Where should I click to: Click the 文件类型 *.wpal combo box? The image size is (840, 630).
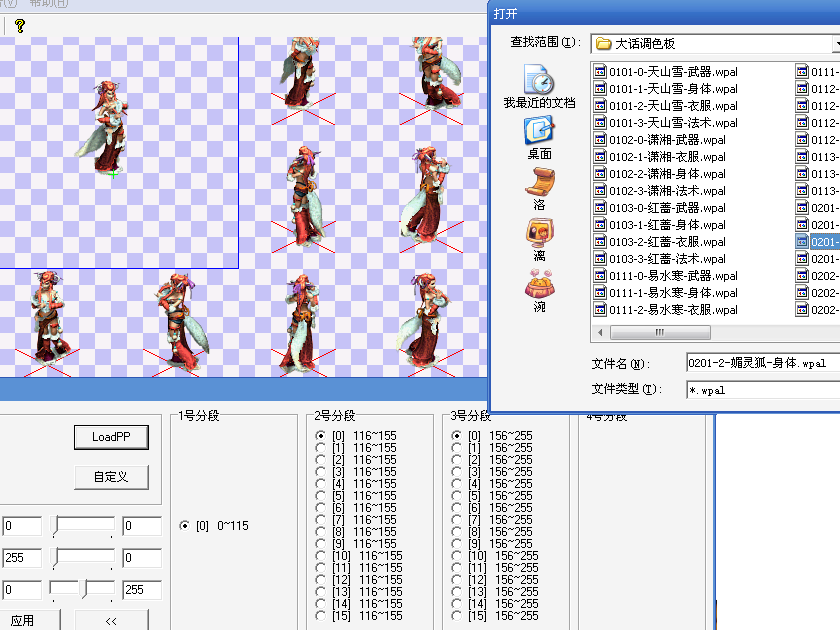[763, 390]
